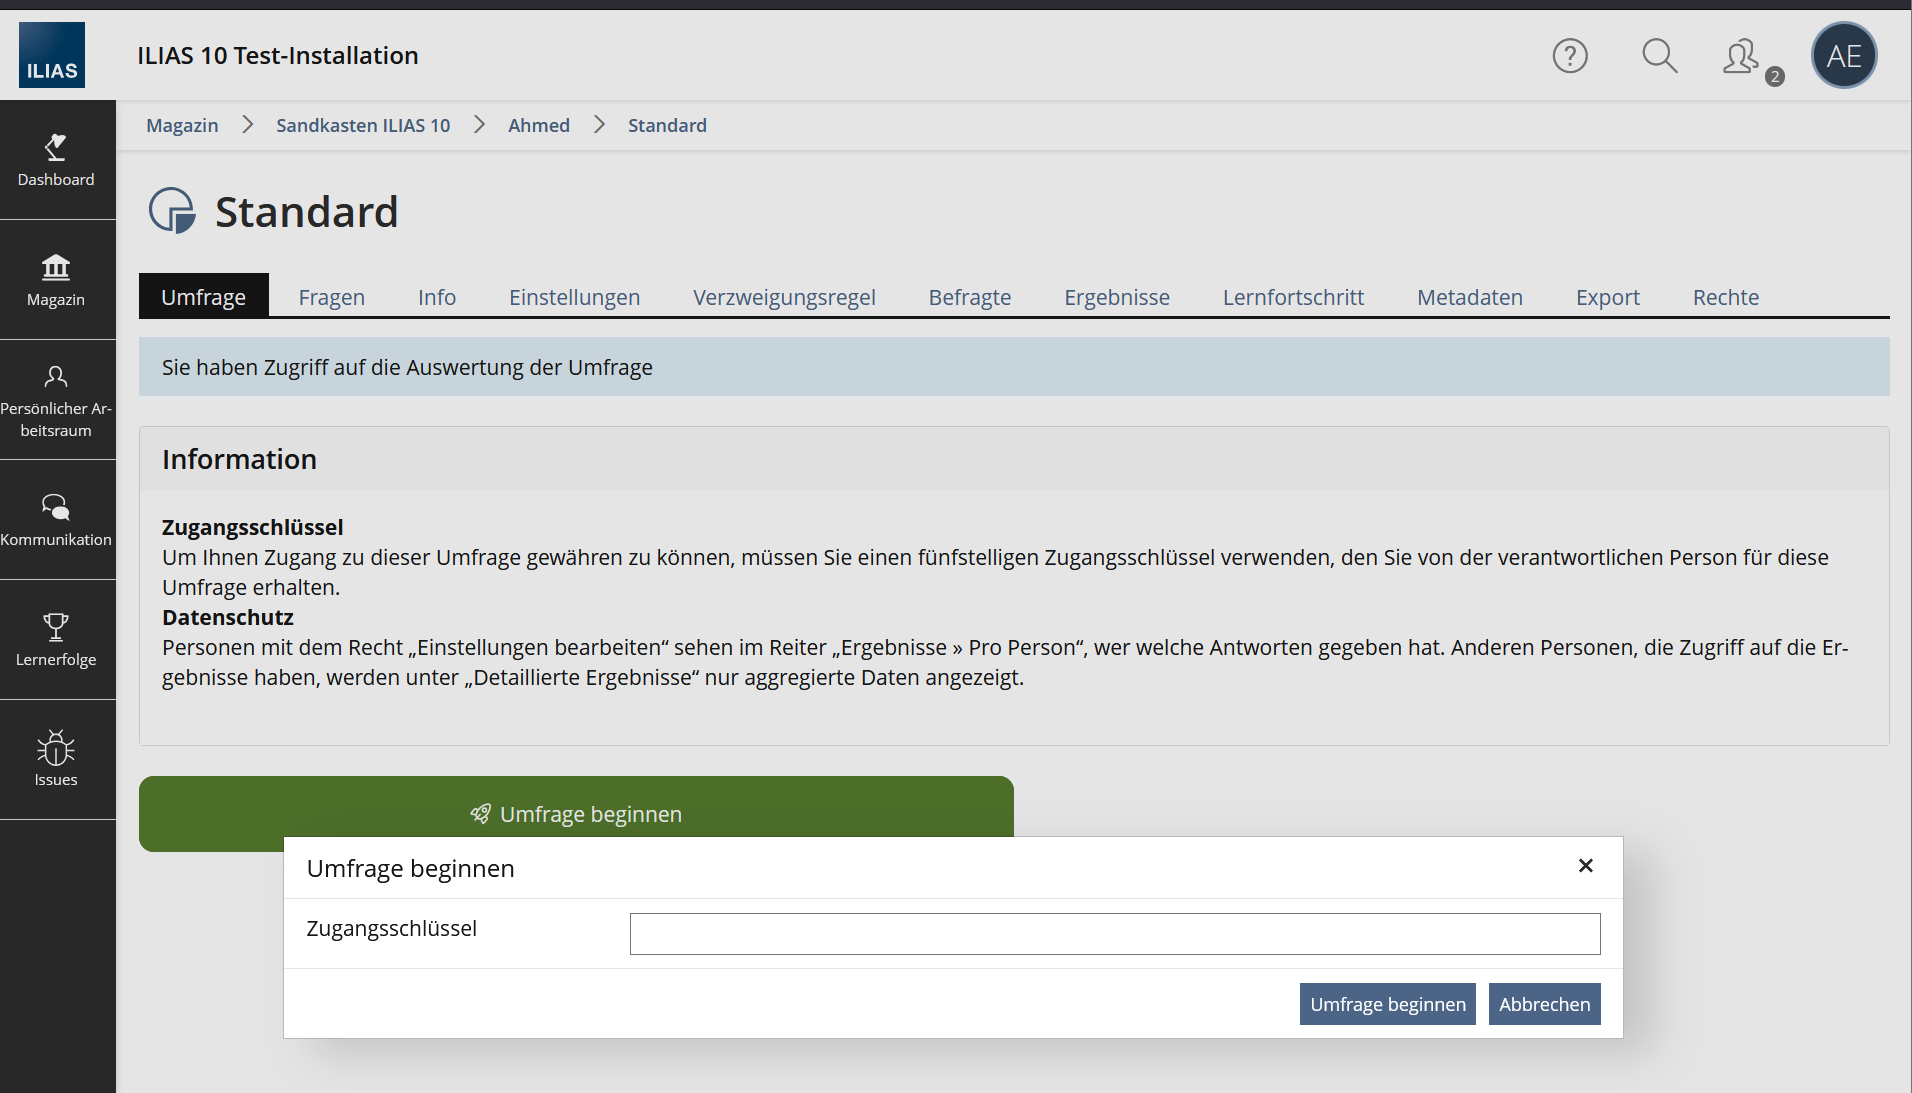Switch to the Einstellungen tab
The height and width of the screenshot is (1093, 1912).
(574, 297)
